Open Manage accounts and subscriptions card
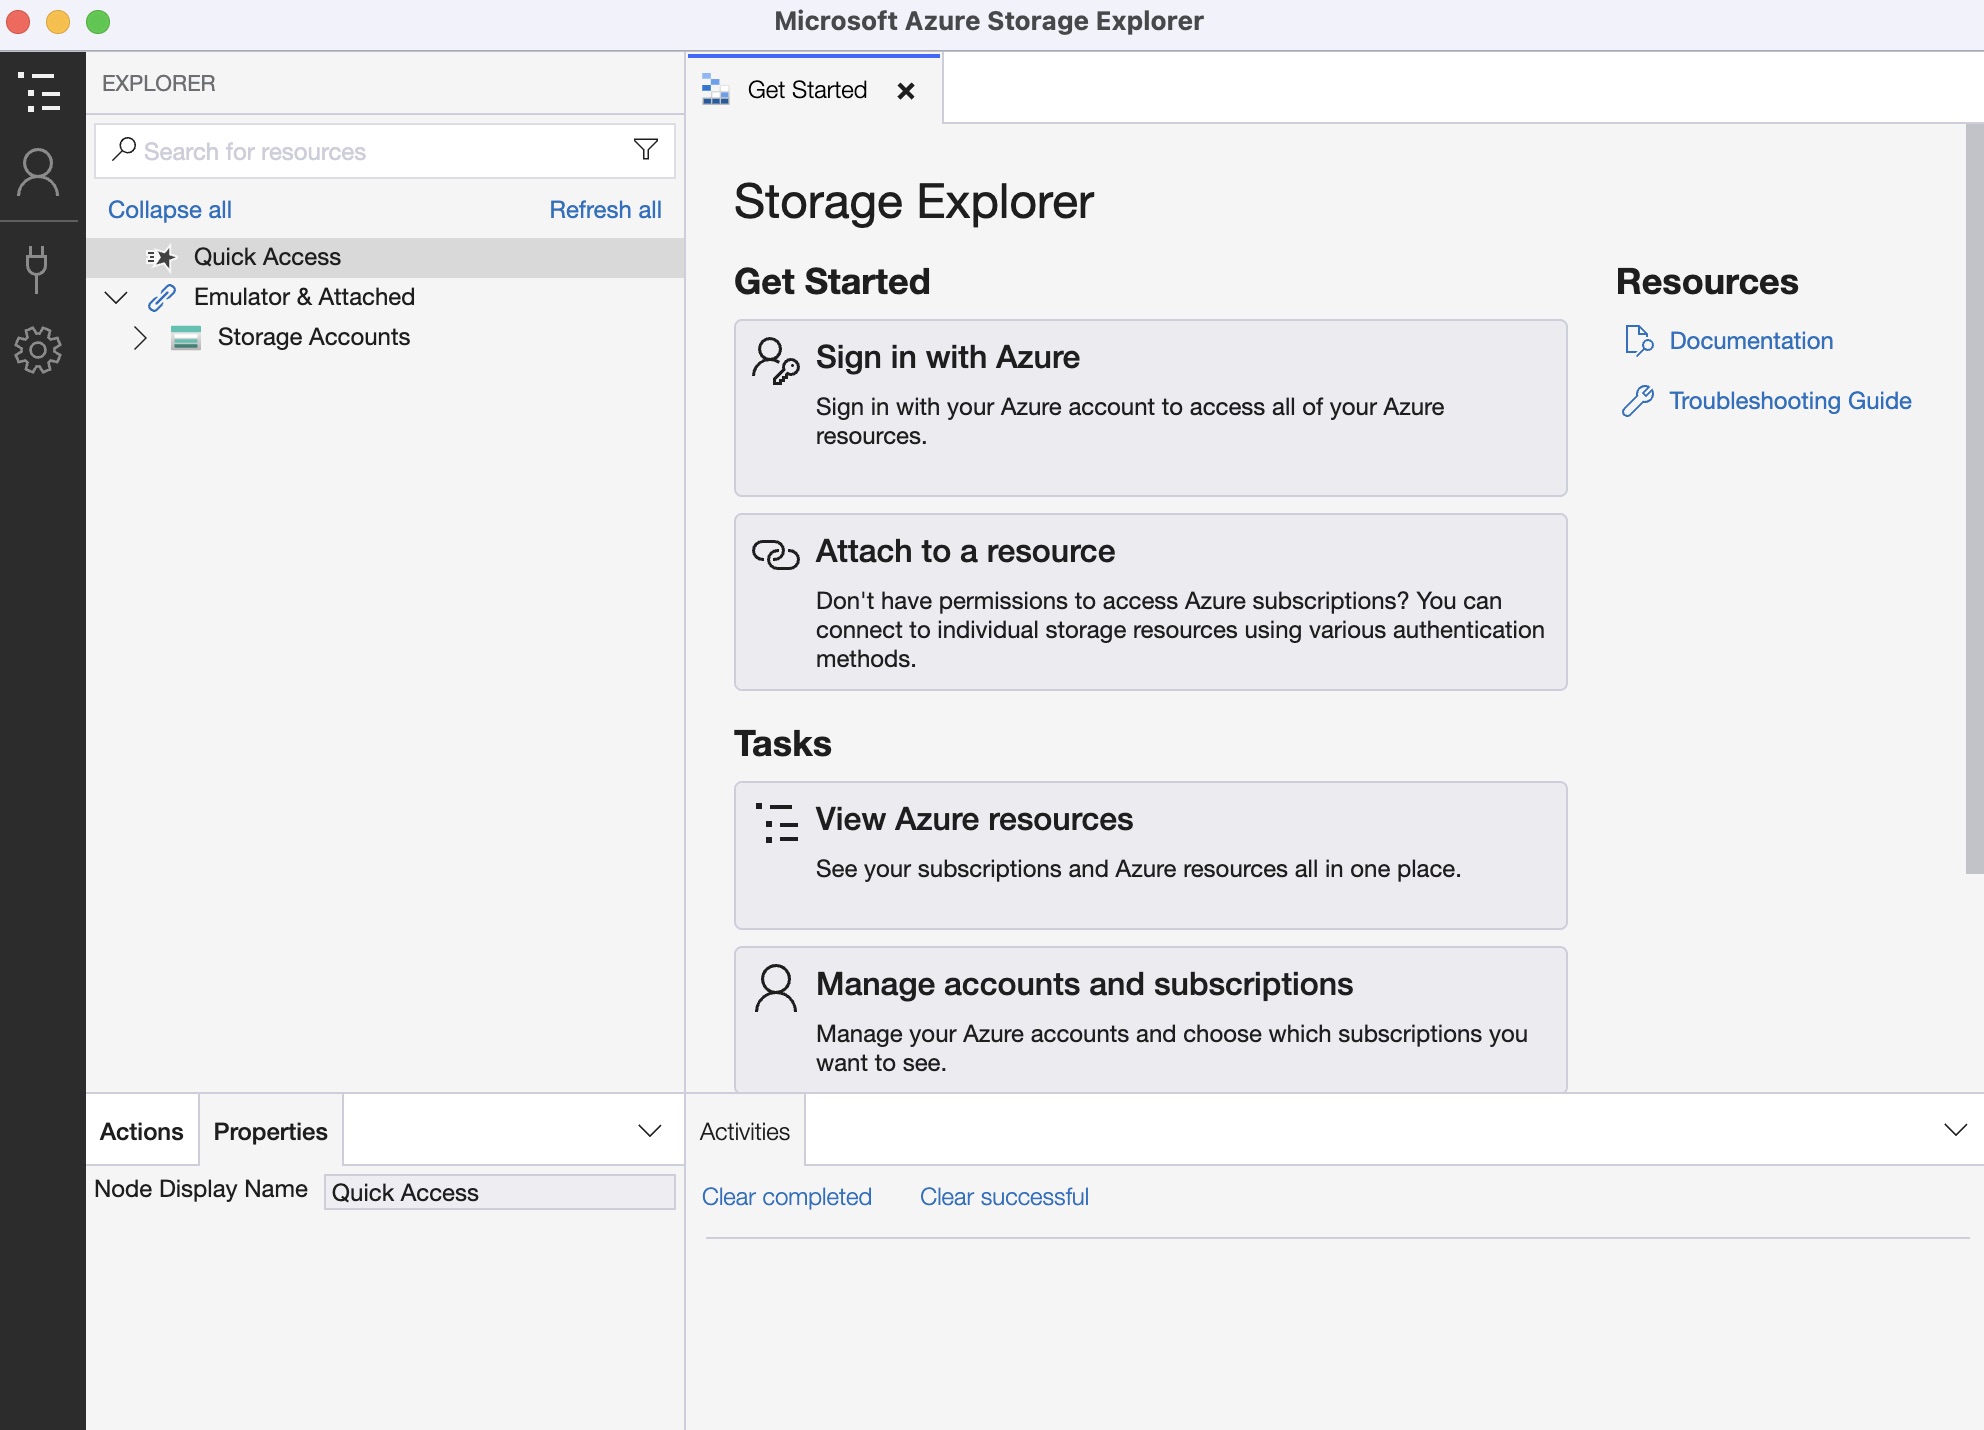The width and height of the screenshot is (1984, 1430). [1150, 1020]
